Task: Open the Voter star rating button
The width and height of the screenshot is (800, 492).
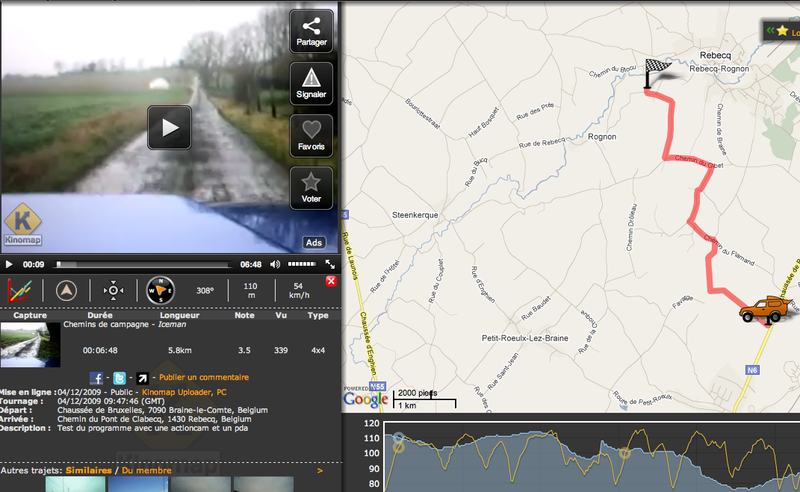Action: [311, 187]
